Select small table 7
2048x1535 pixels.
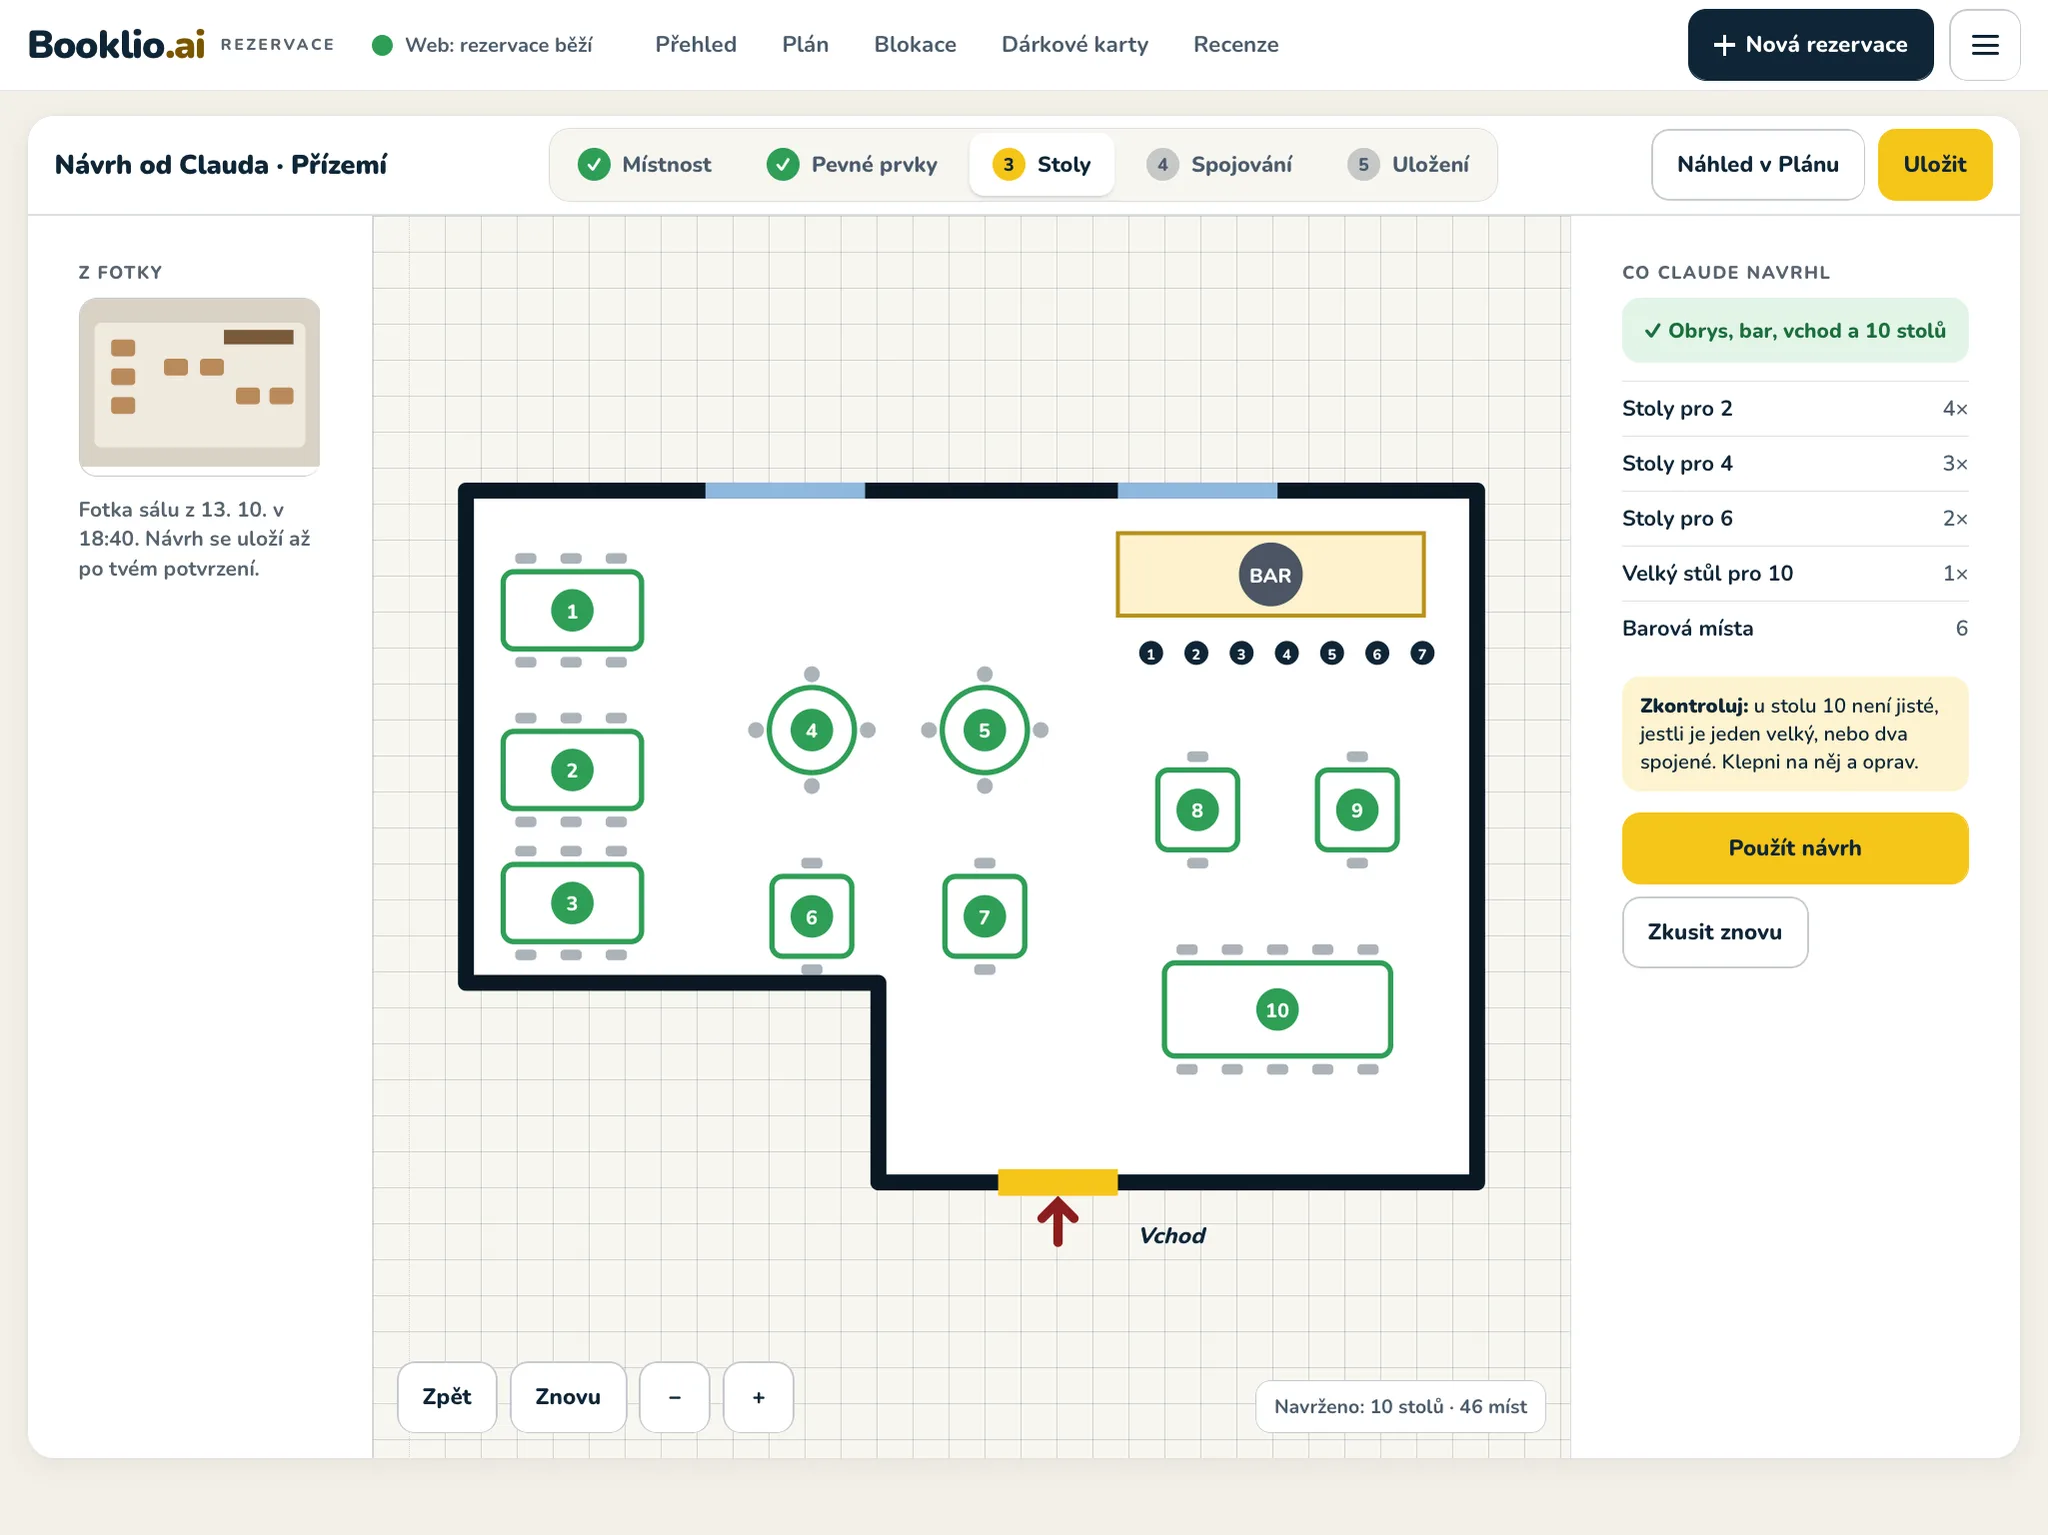pyautogui.click(x=985, y=916)
